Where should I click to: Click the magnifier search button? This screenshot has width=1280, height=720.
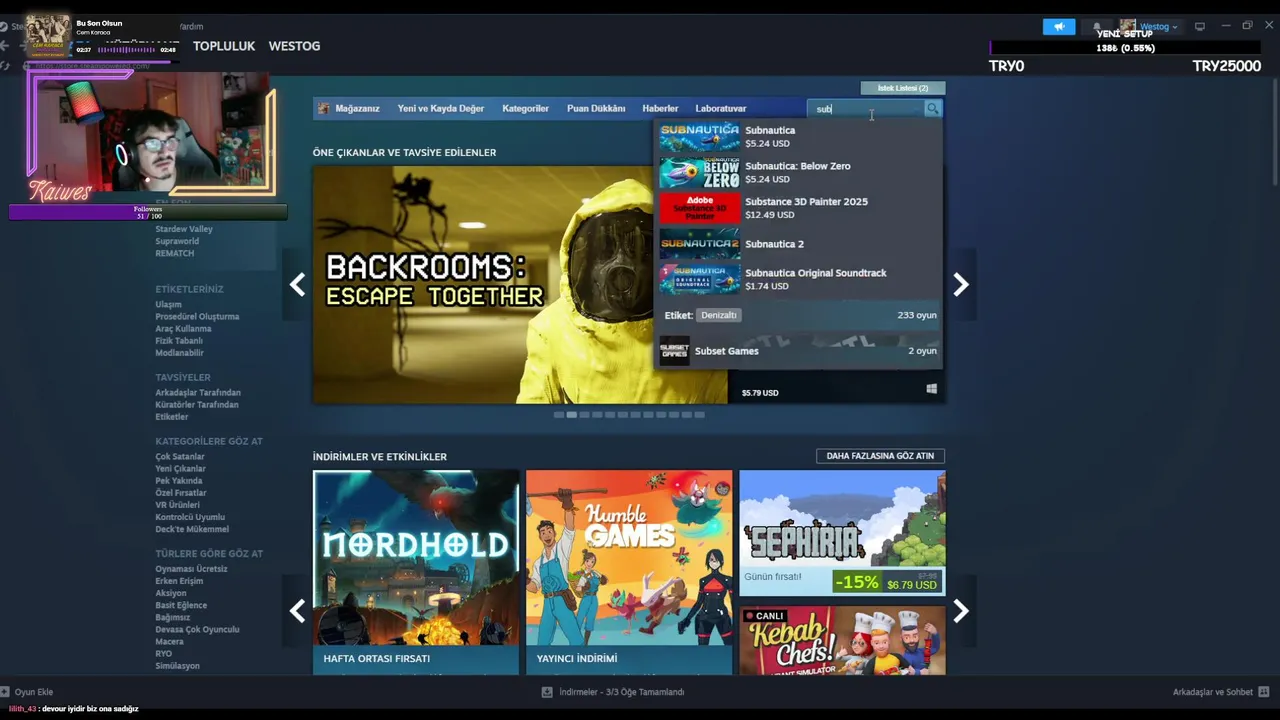click(x=932, y=108)
